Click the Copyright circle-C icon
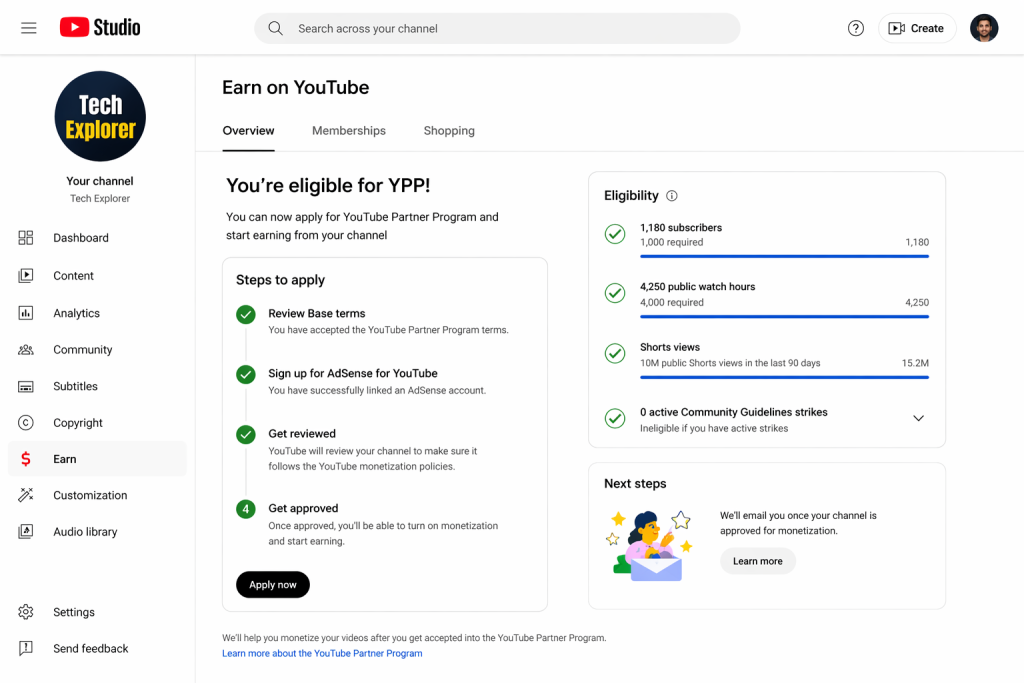 coord(25,422)
